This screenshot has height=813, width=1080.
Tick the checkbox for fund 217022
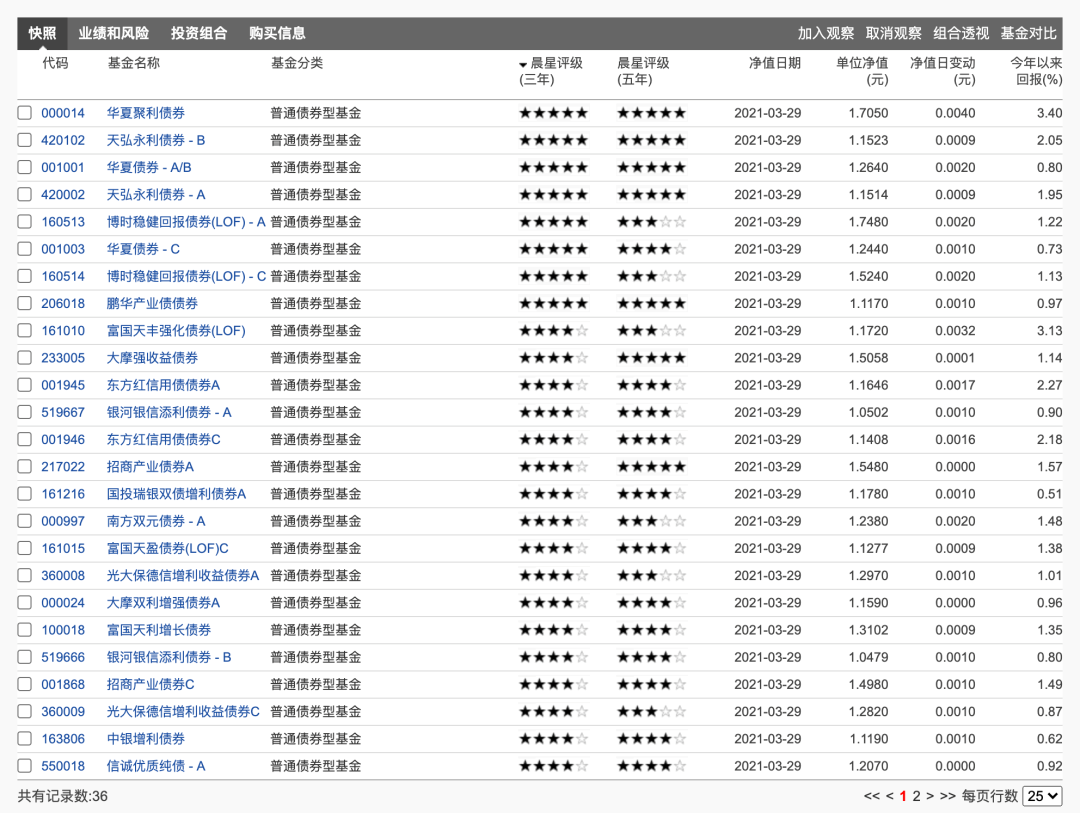pyautogui.click(x=25, y=466)
